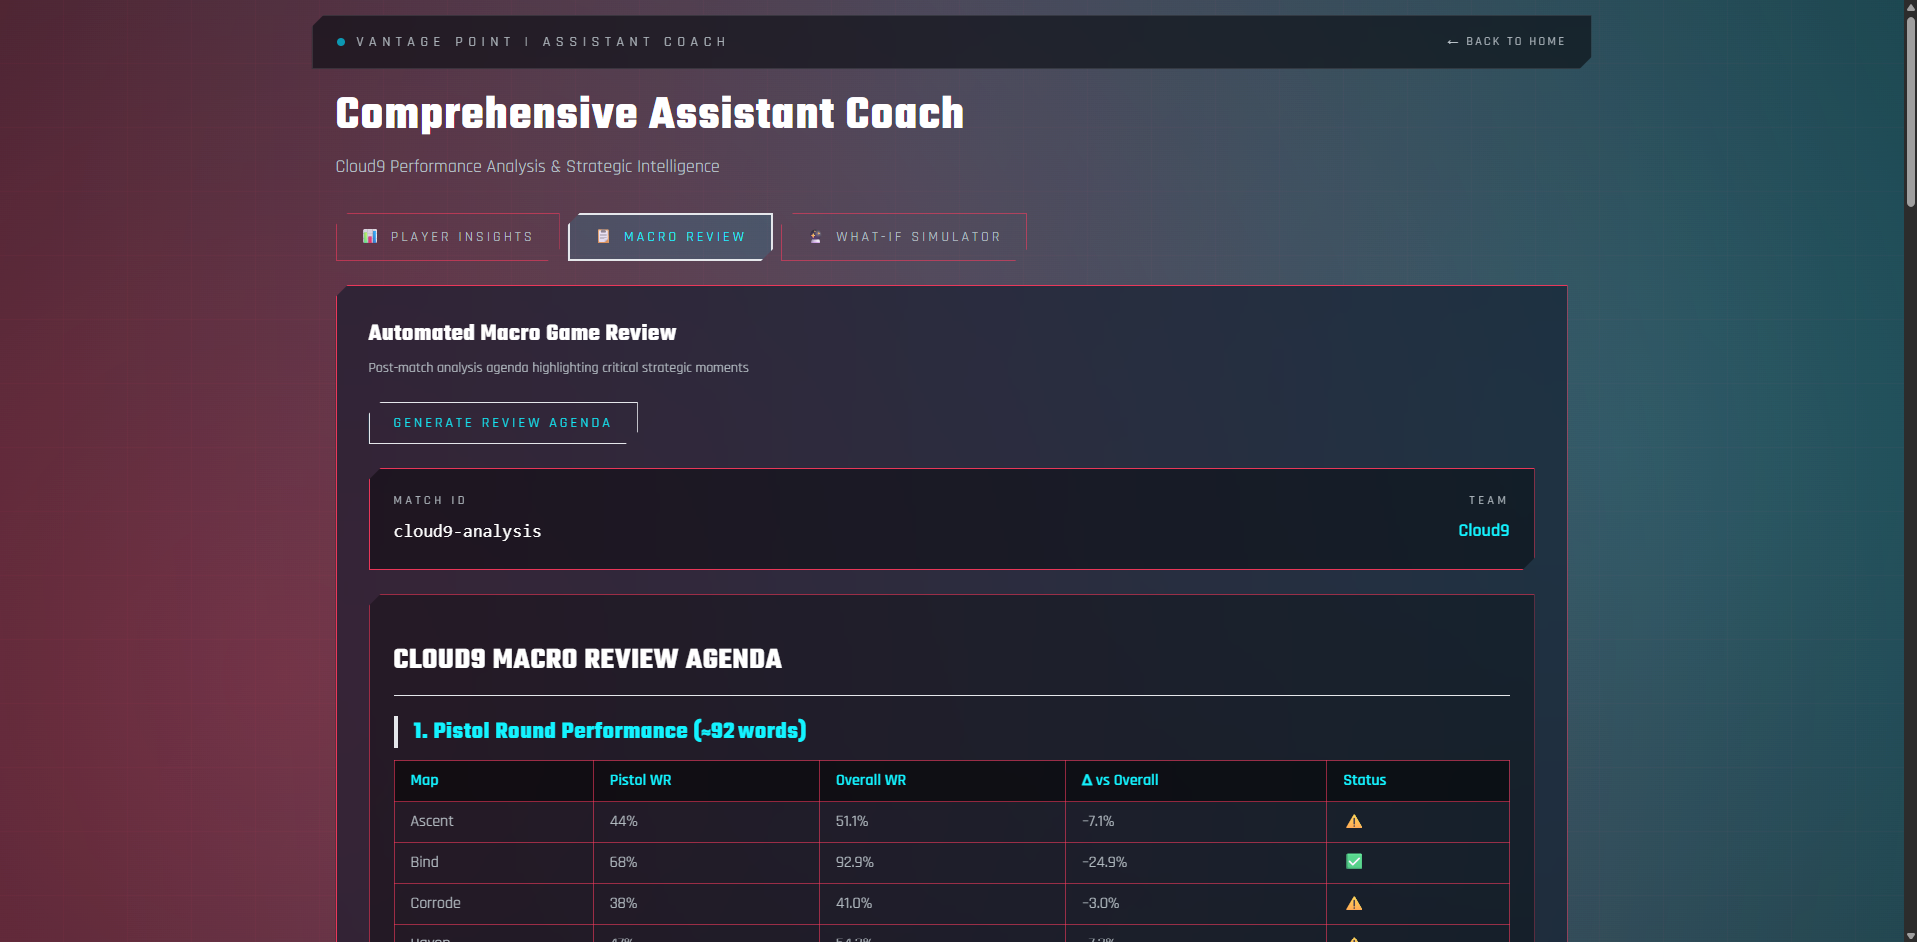The width and height of the screenshot is (1917, 942).
Task: Go back to home
Action: pyautogui.click(x=1506, y=42)
